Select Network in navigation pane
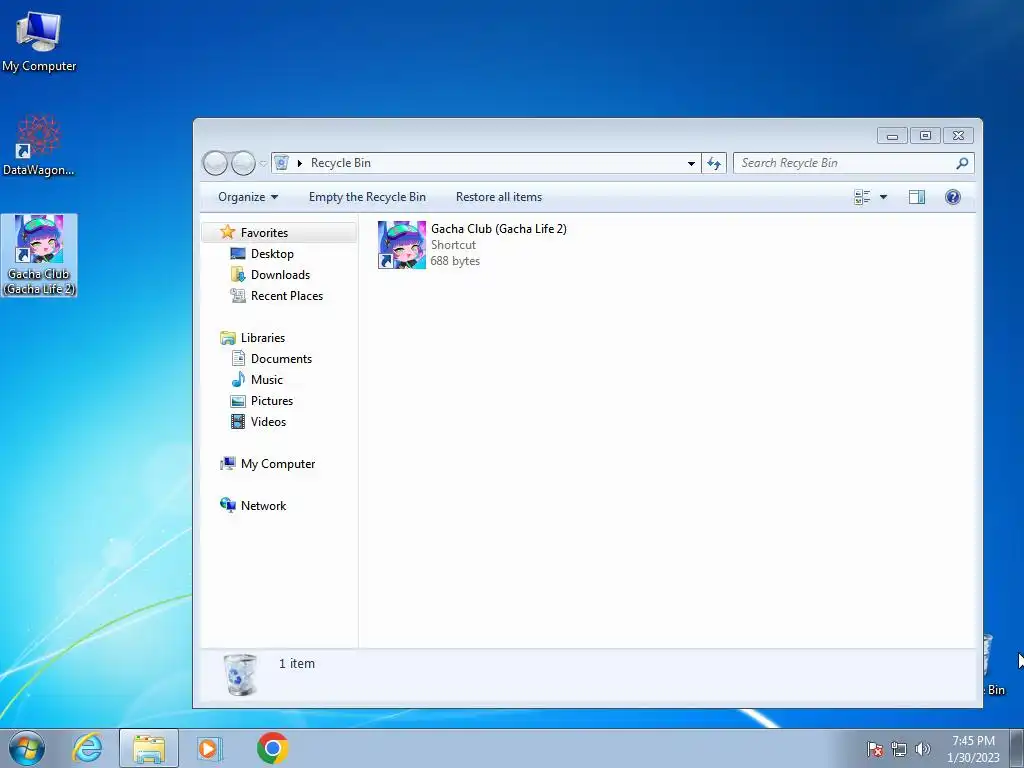 coord(263,505)
